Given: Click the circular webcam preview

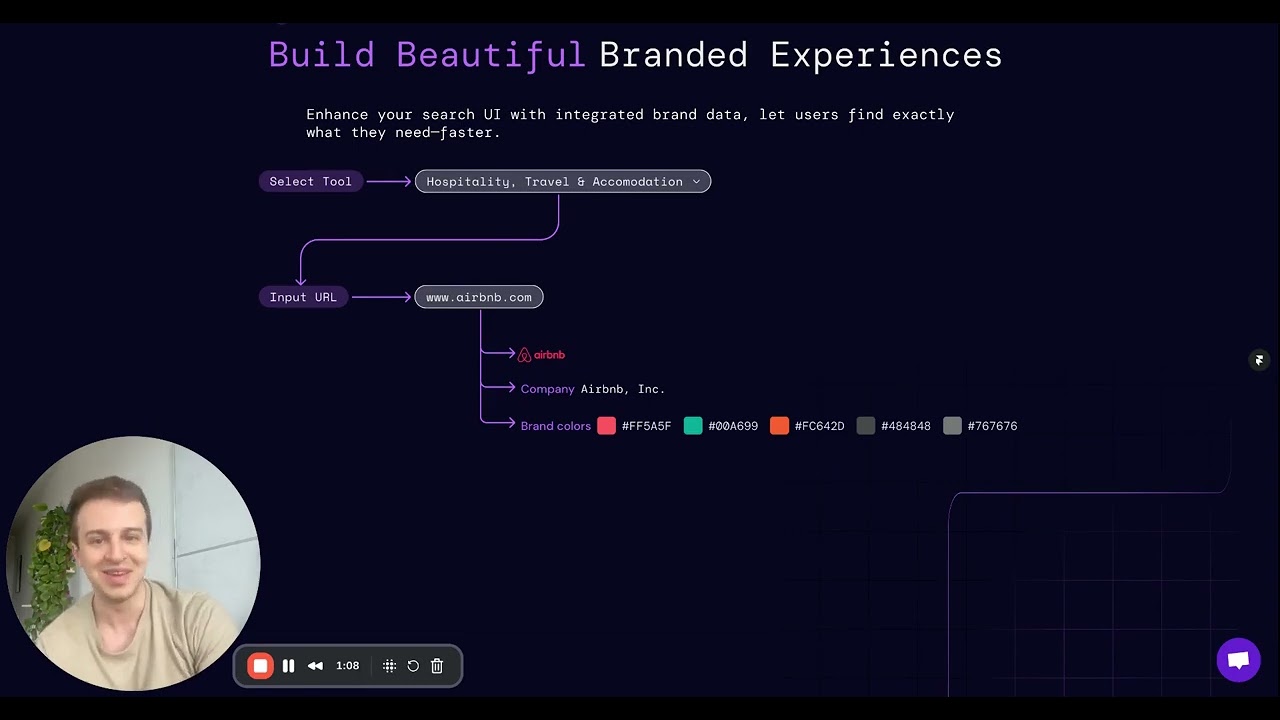Looking at the screenshot, I should tap(133, 563).
